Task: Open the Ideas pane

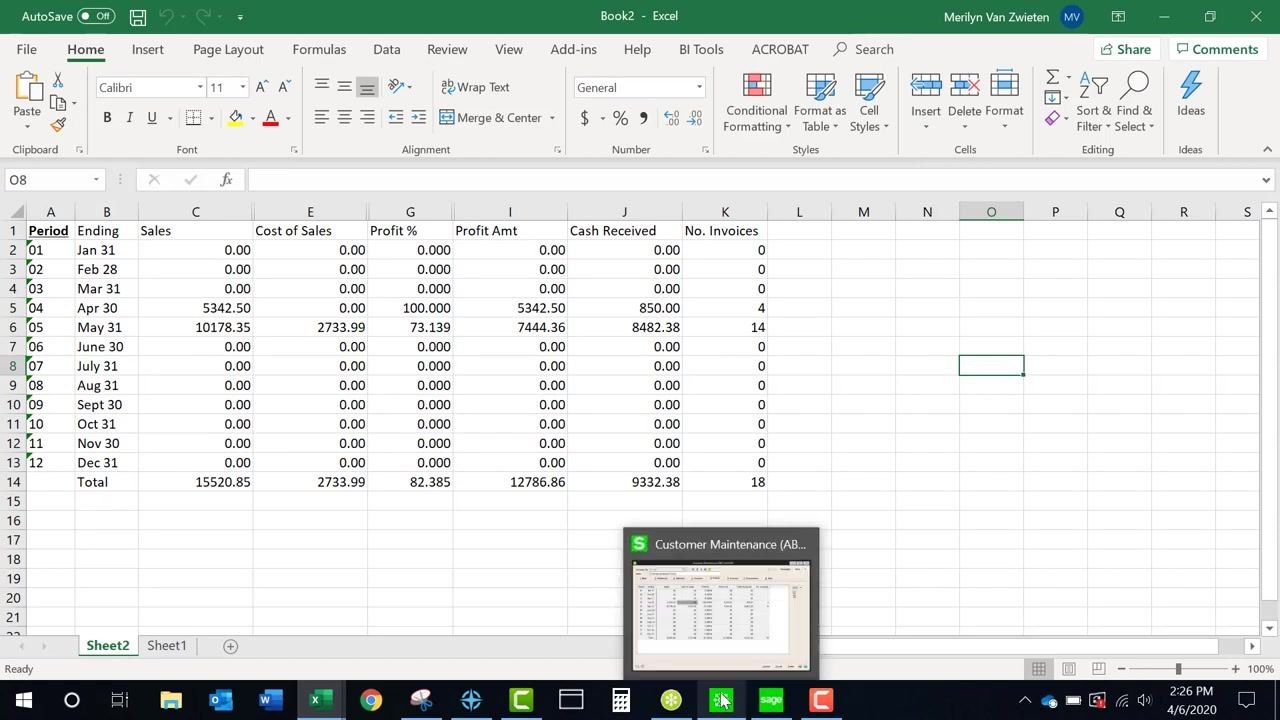Action: [1191, 95]
